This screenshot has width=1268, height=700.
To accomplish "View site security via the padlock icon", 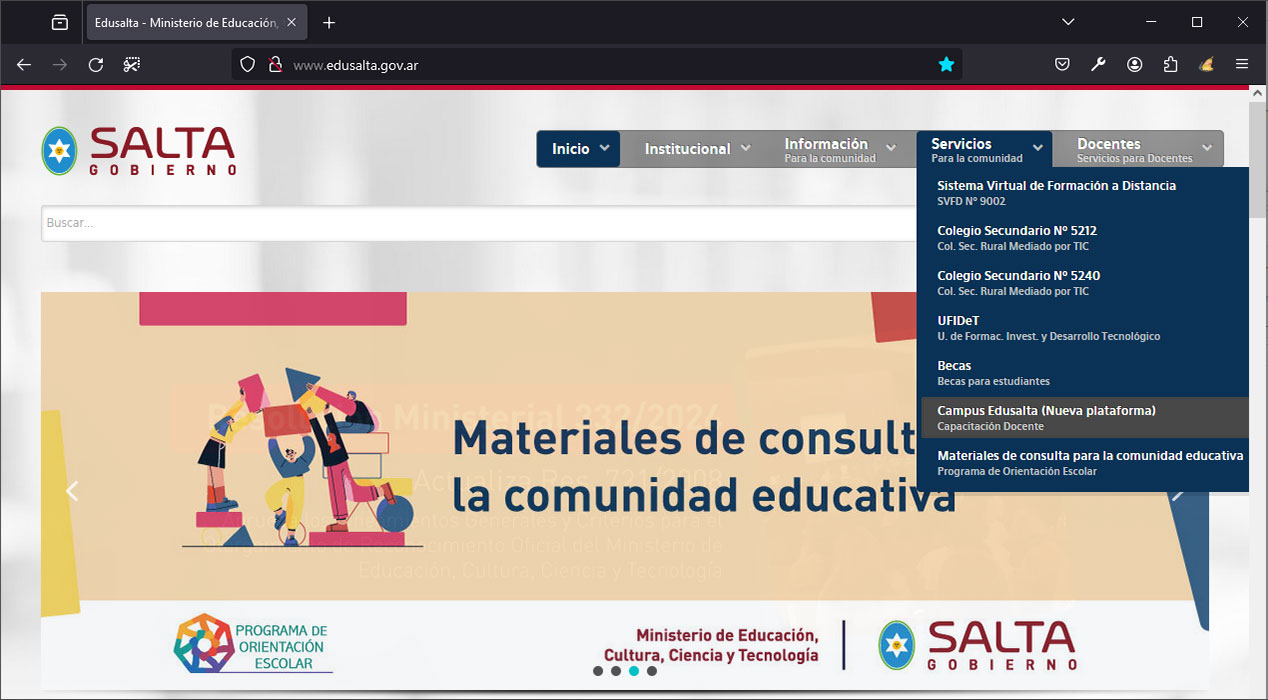I will point(275,64).
